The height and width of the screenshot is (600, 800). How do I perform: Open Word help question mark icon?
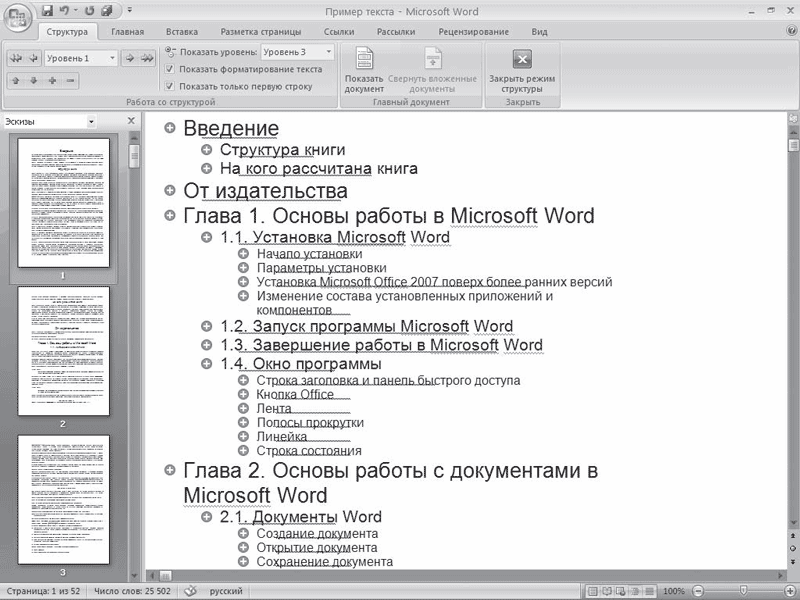click(x=791, y=31)
